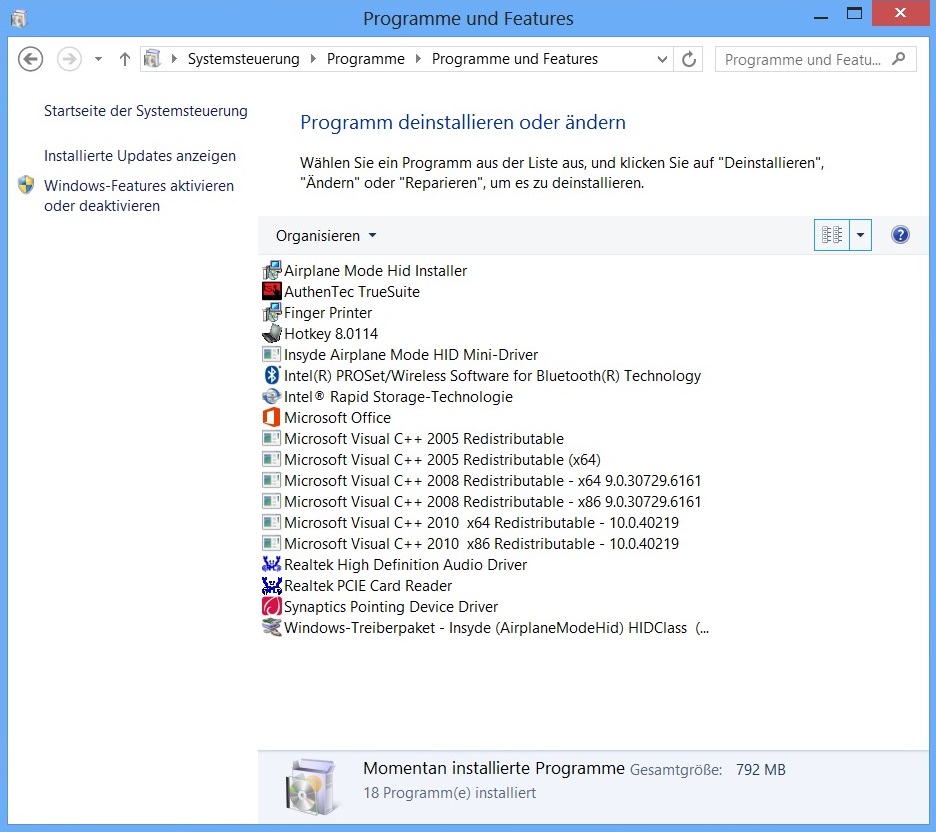Click the window system icon in title bar
This screenshot has height=832, width=936.
pyautogui.click(x=19, y=19)
